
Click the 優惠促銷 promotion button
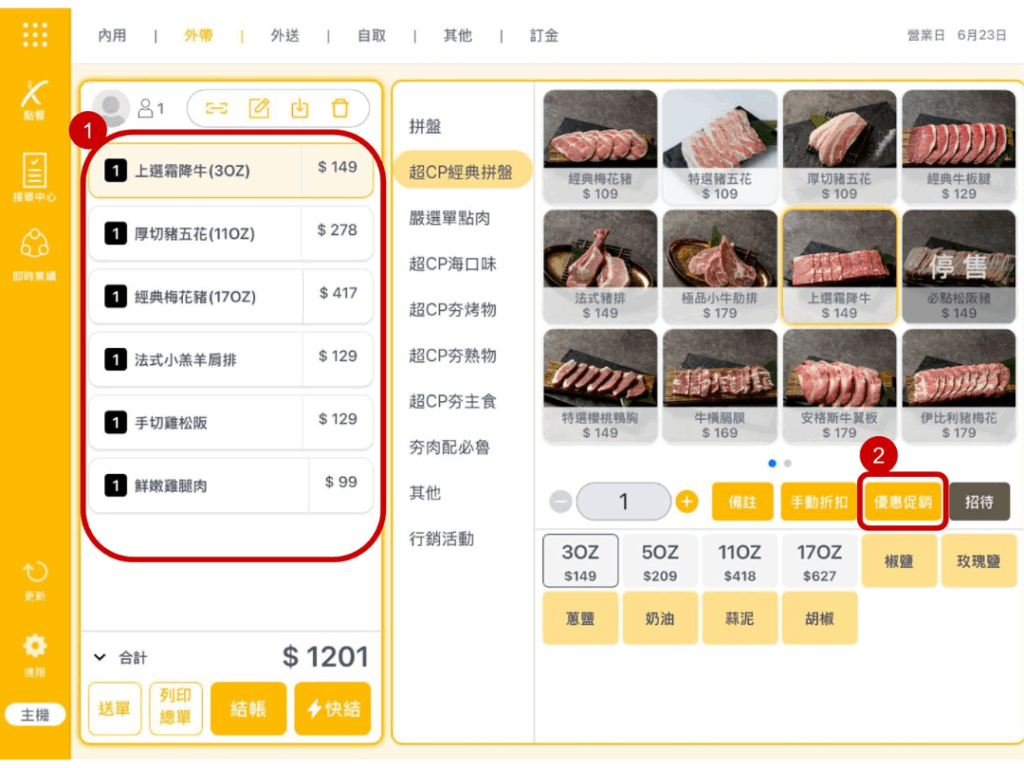point(903,502)
